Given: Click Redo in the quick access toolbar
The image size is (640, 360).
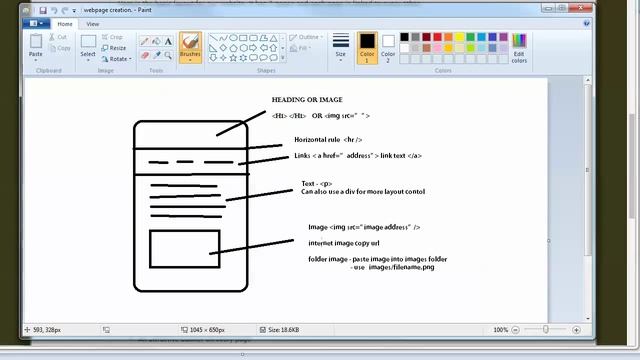Looking at the screenshot, I should [x=64, y=10].
